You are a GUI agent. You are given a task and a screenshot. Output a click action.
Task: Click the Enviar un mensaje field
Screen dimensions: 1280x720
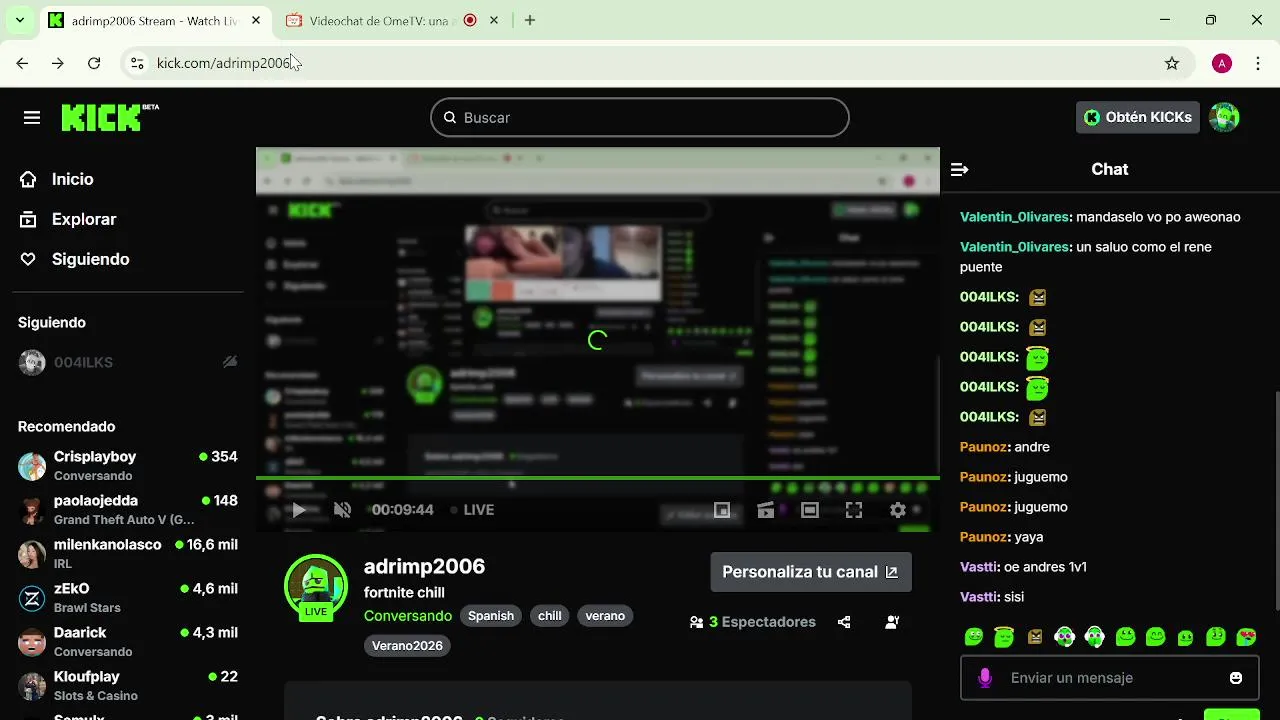[1110, 678]
